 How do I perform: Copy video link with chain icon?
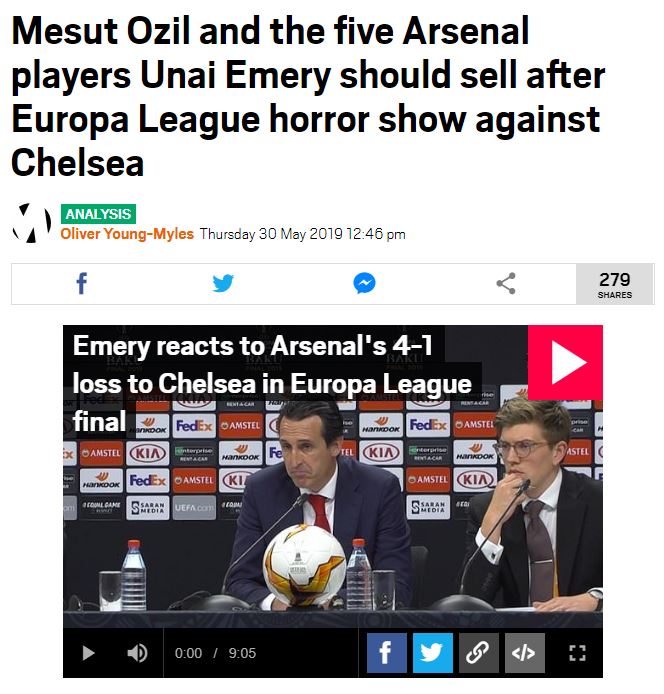pyautogui.click(x=478, y=653)
